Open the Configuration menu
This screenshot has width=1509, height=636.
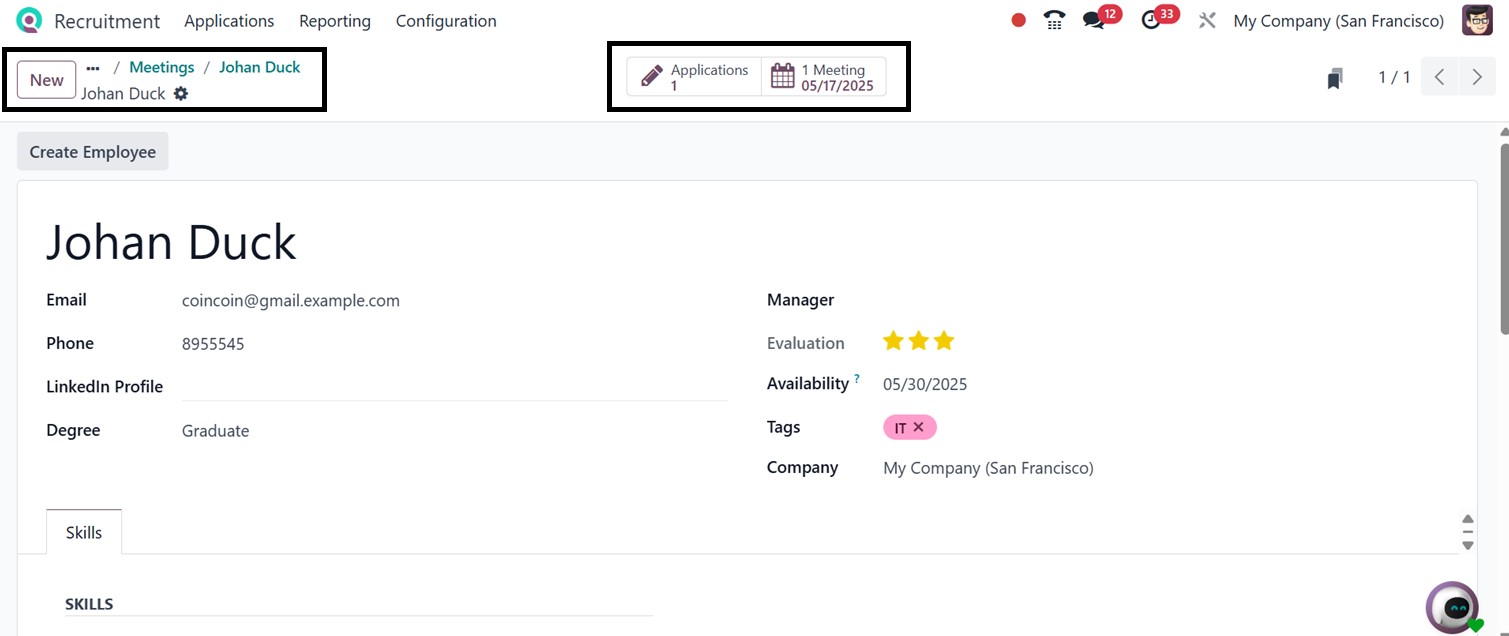(446, 21)
